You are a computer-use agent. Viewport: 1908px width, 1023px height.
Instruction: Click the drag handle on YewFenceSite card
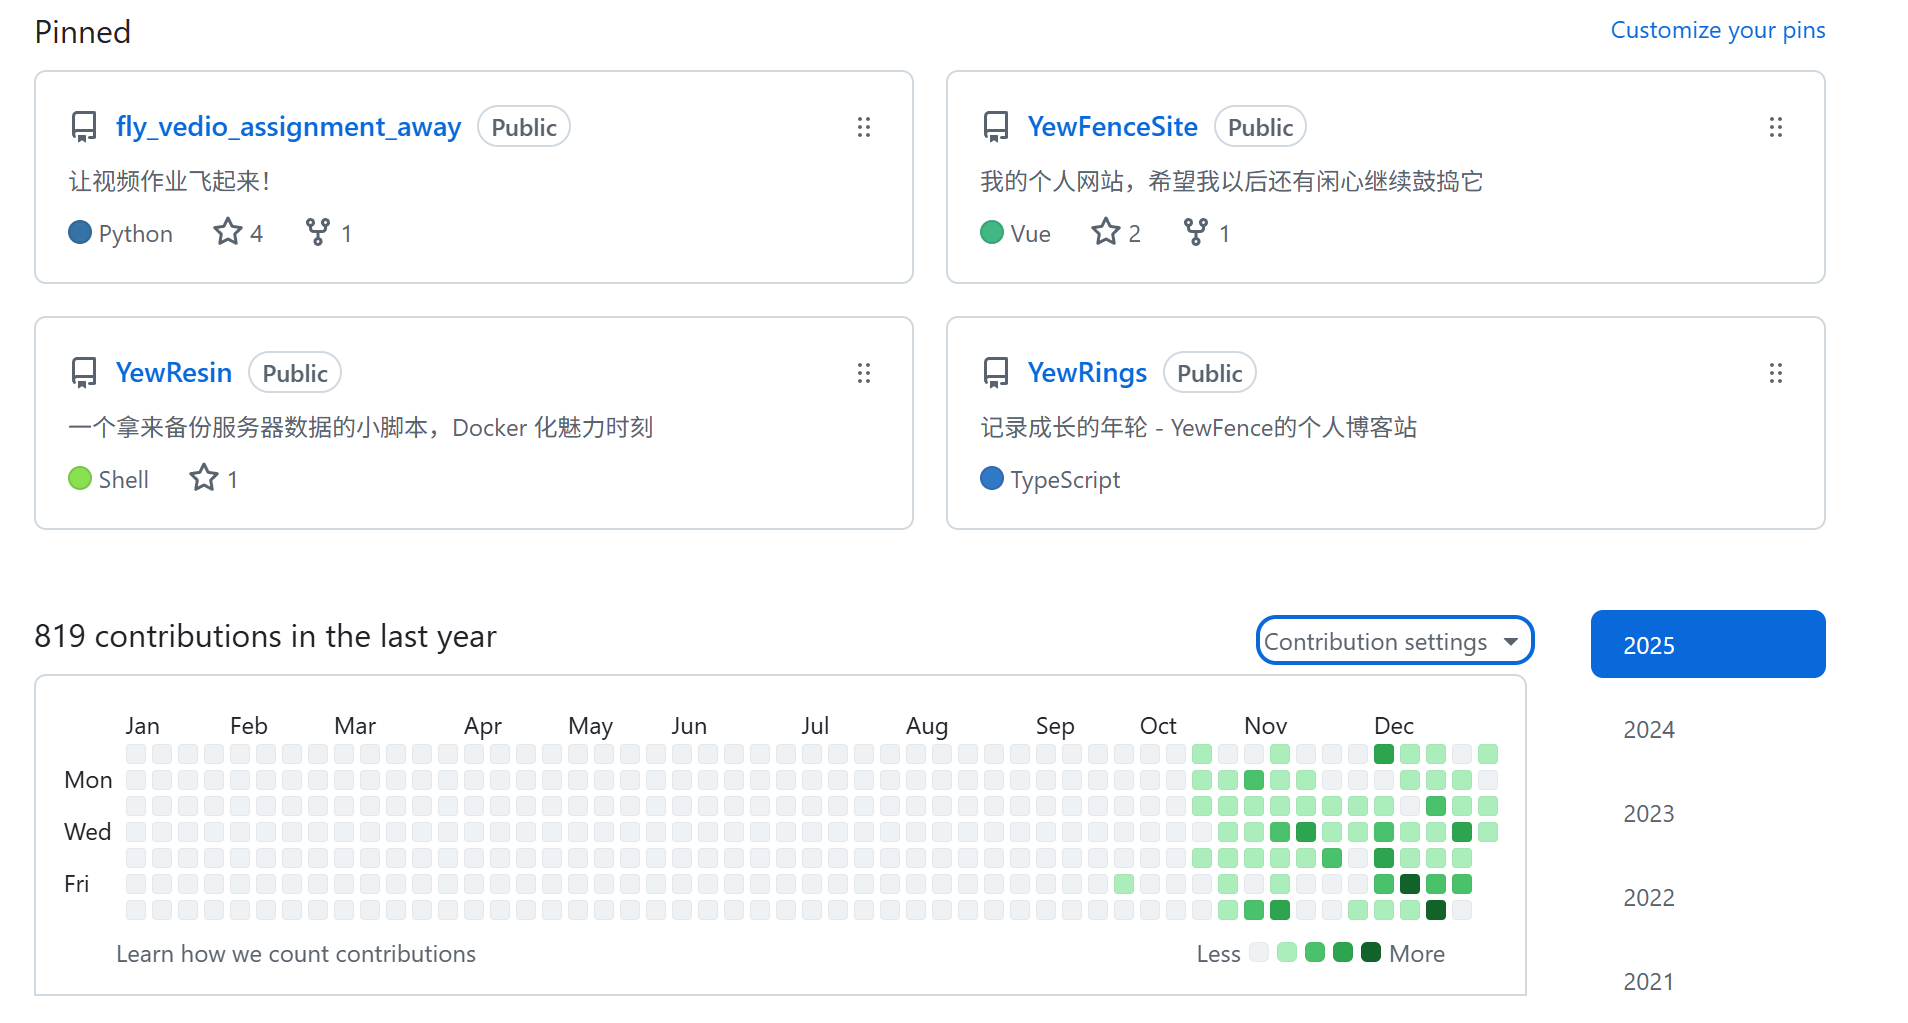pos(1775,127)
